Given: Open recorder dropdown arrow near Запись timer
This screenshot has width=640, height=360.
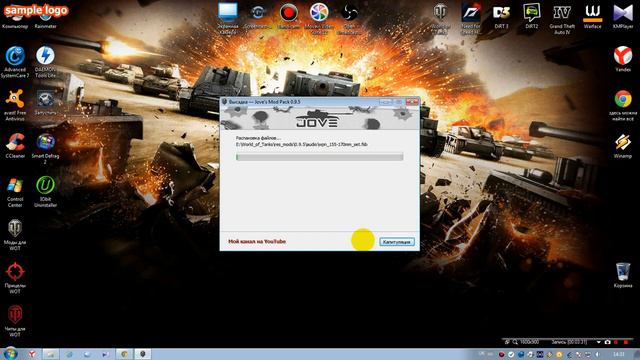Looking at the screenshot, I should 598,342.
